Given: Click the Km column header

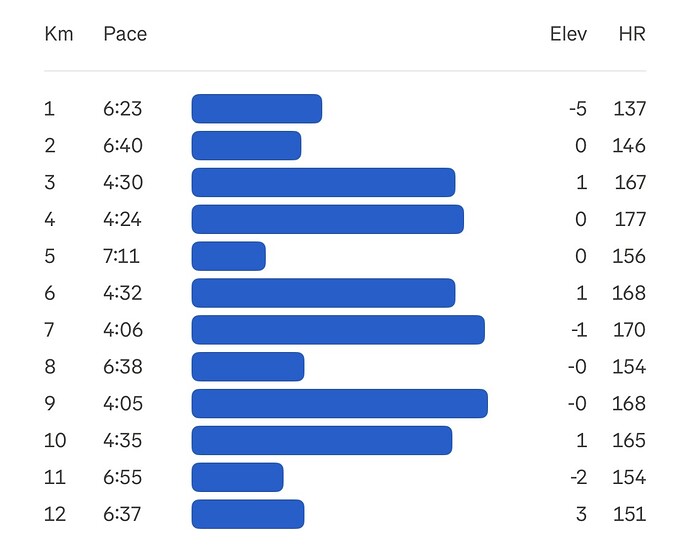Looking at the screenshot, I should 59,34.
